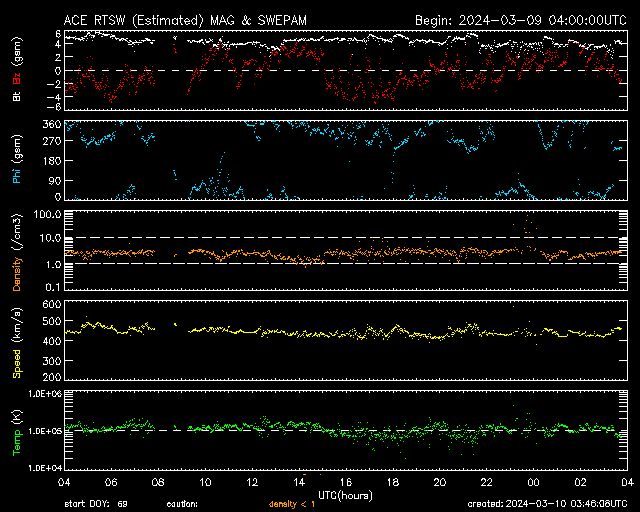
Task: Click the Begin timestamp in the header
Action: tap(520, 20)
